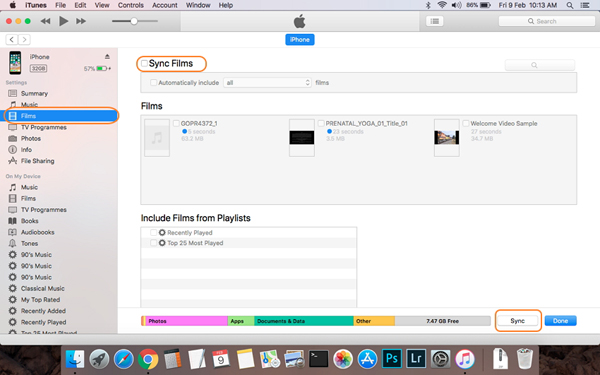Click the iTunes Search field
The height and width of the screenshot is (375, 600).
tap(546, 21)
